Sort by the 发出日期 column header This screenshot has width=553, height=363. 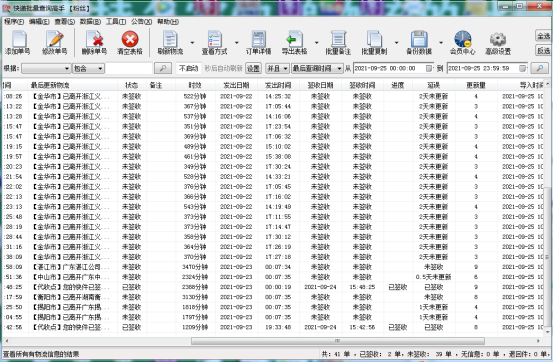(x=236, y=85)
